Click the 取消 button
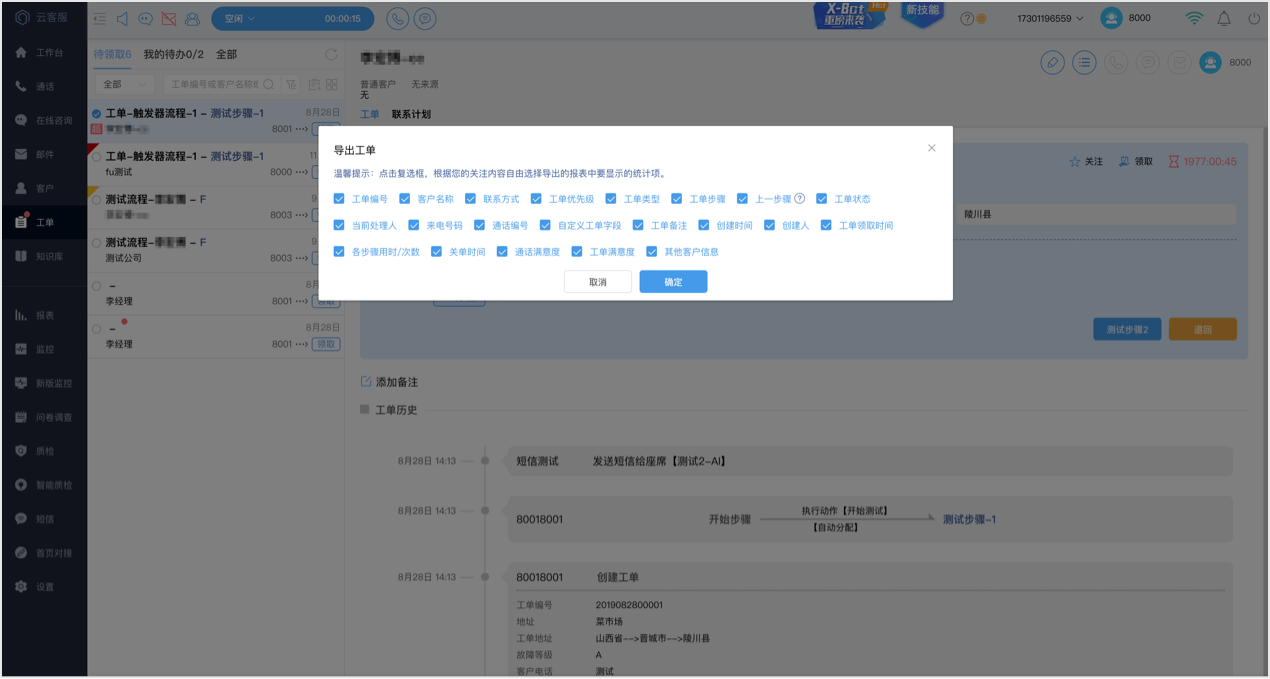The image size is (1270, 679). pos(598,282)
